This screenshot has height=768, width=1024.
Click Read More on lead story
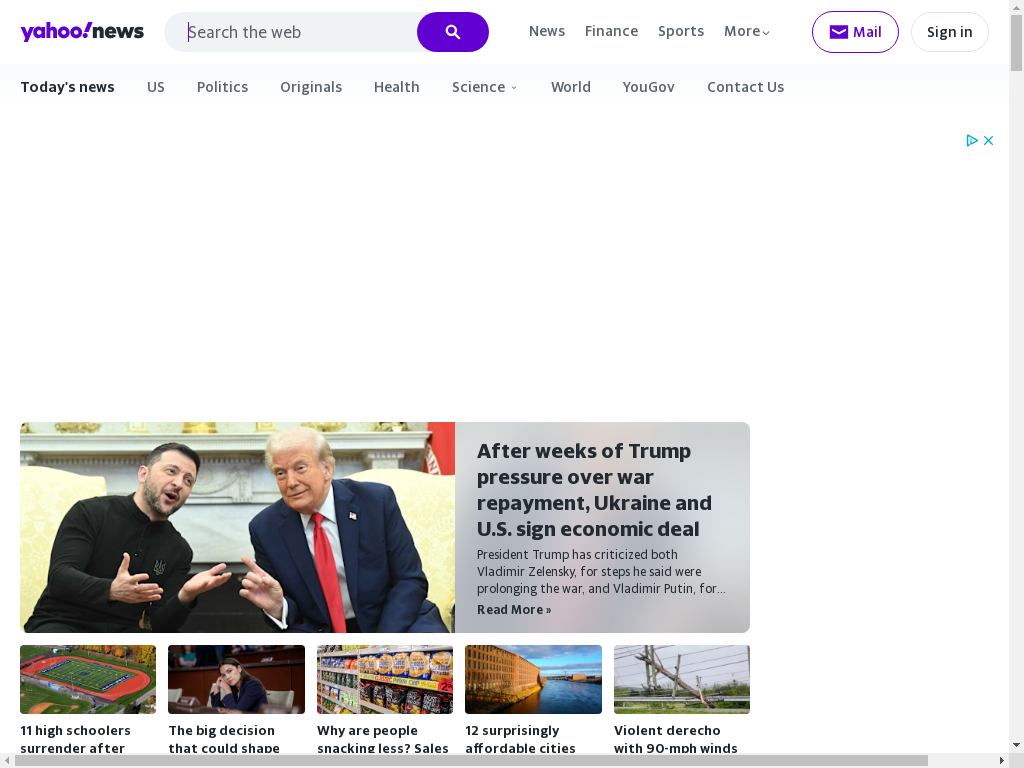tap(514, 609)
